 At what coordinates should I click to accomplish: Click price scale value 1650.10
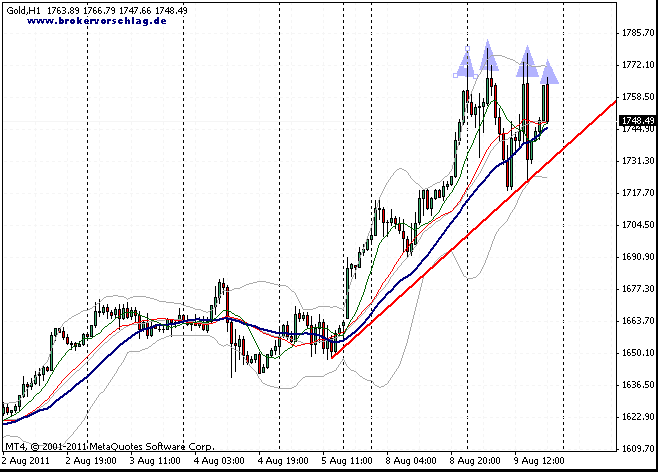pos(638,353)
